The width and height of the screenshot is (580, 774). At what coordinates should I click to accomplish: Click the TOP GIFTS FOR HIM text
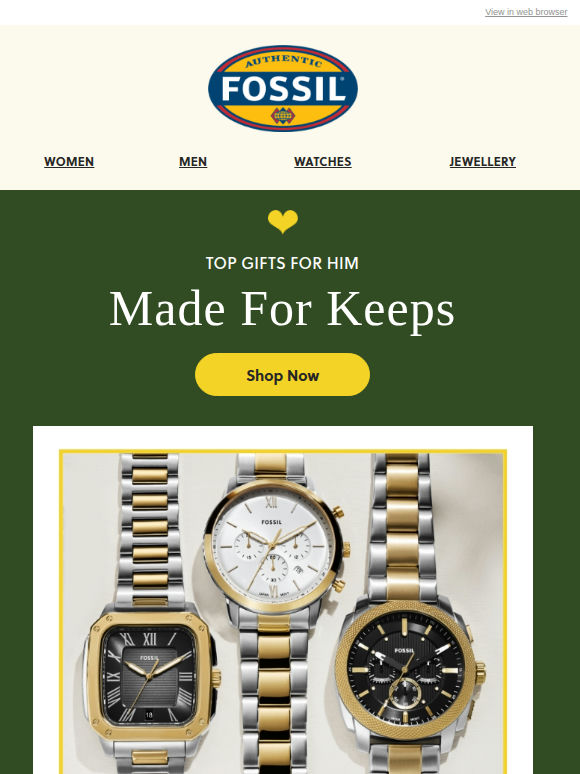pos(282,263)
